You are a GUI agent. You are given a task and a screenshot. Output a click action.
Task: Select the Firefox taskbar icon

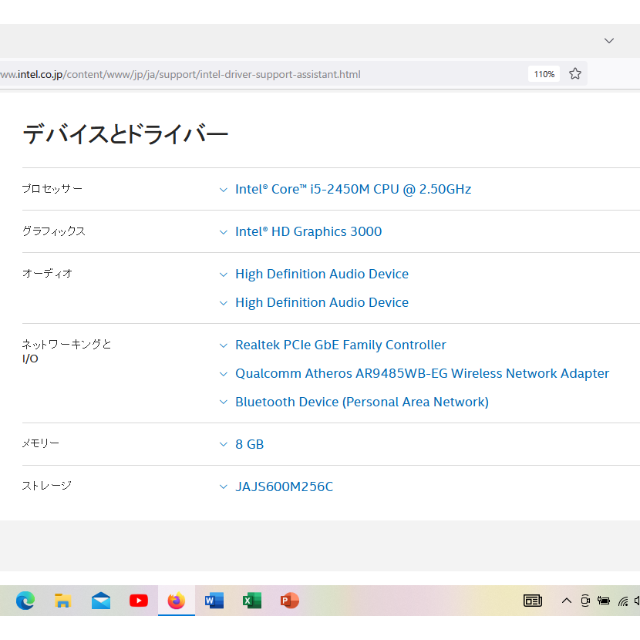click(x=176, y=601)
